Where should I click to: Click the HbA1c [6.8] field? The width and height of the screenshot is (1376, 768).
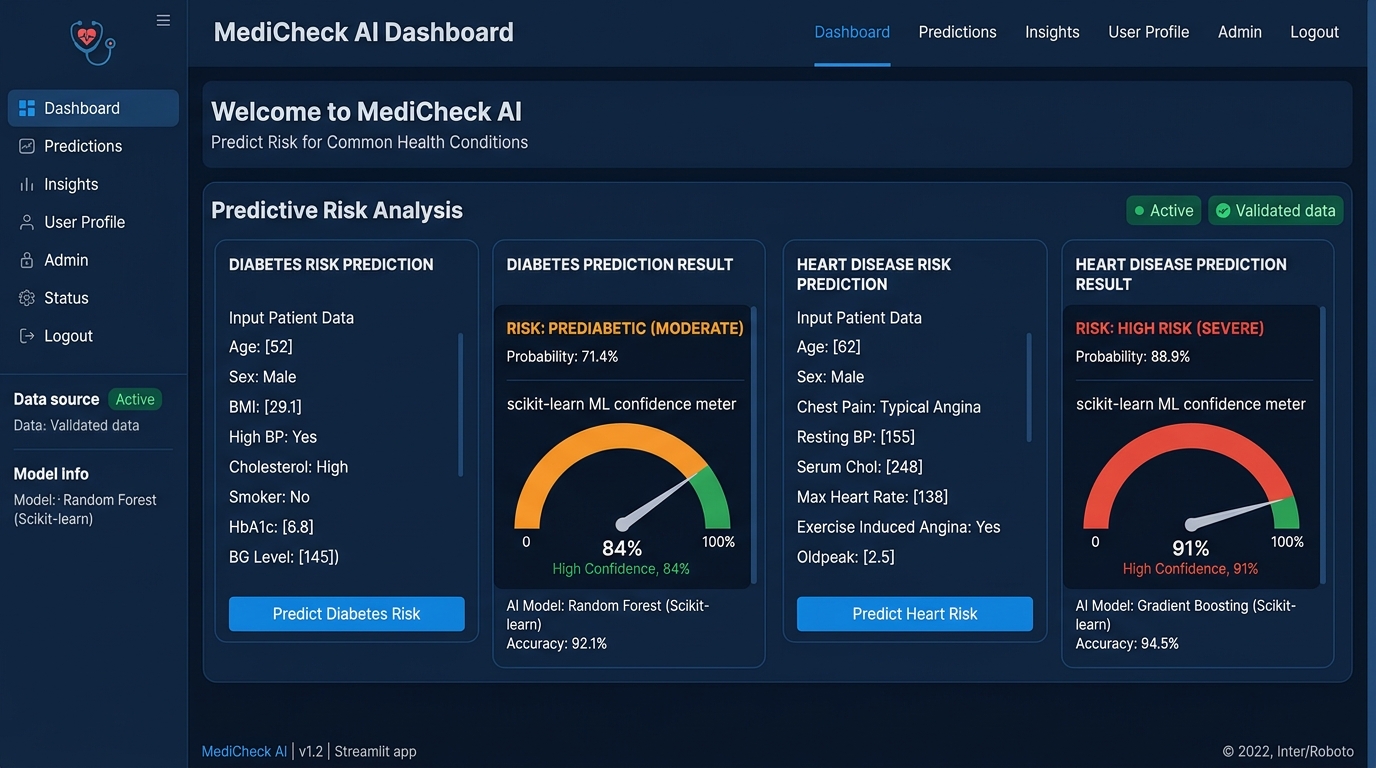[271, 527]
